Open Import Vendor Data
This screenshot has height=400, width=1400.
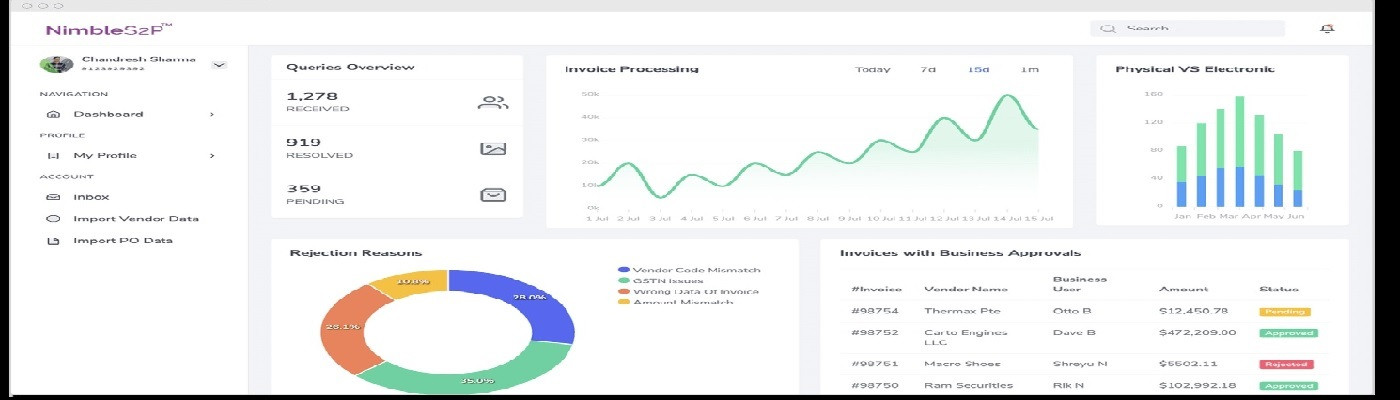pos(136,218)
